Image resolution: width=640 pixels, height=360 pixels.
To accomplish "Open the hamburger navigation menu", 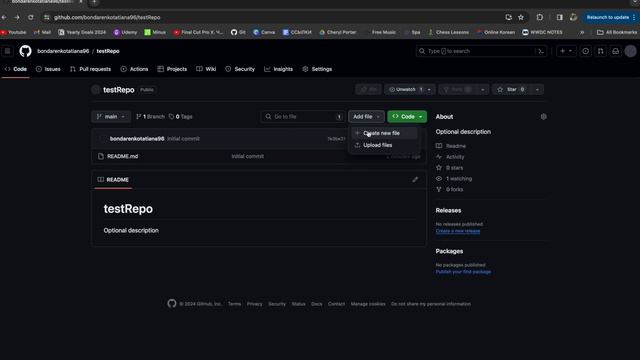I will (7, 51).
